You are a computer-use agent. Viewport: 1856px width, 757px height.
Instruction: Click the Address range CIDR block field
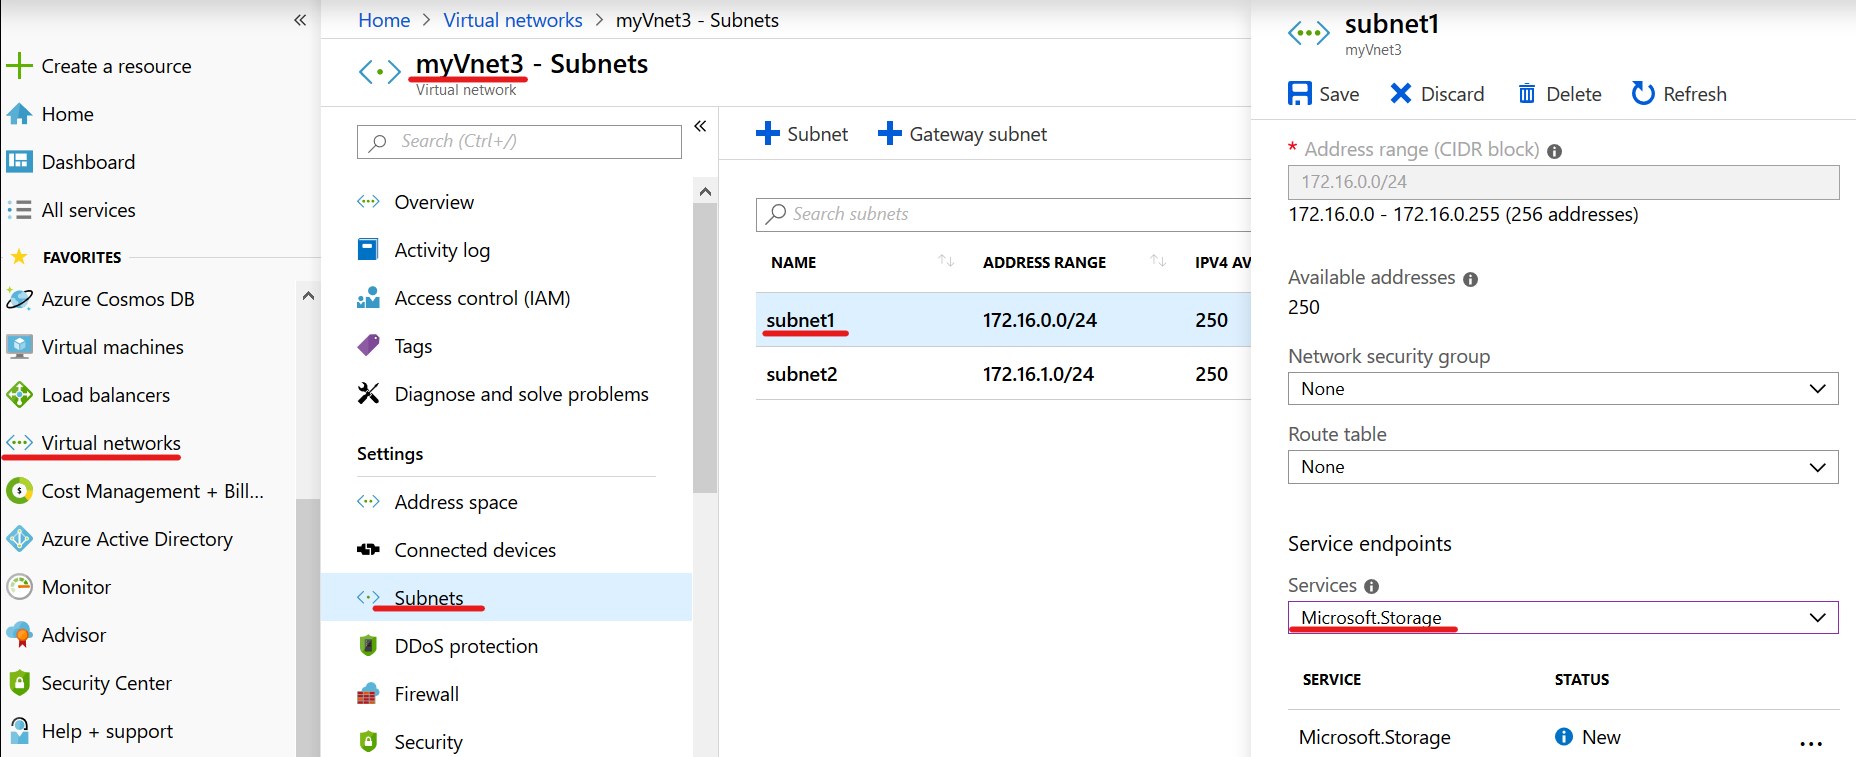1563,182
